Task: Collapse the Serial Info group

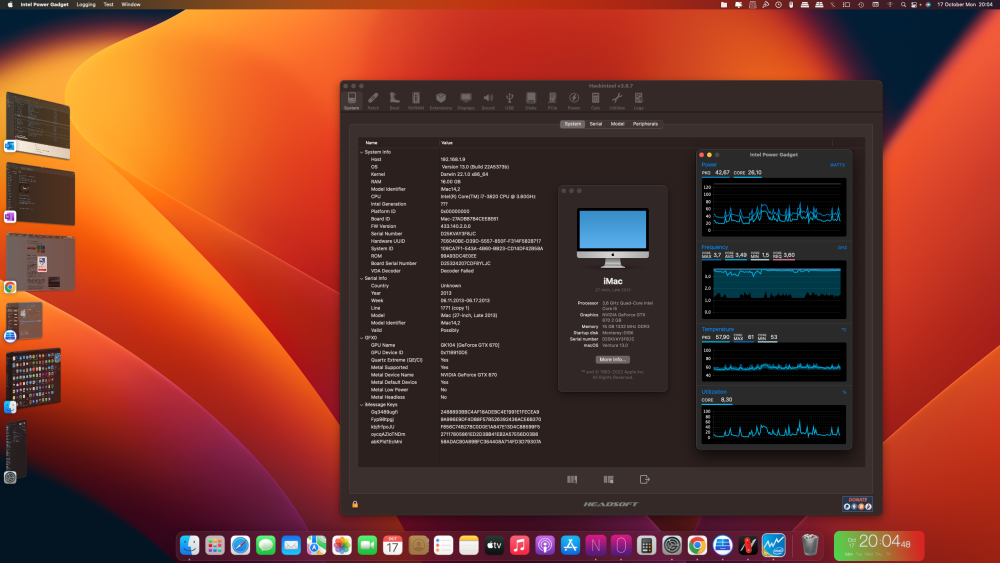Action: [362, 279]
